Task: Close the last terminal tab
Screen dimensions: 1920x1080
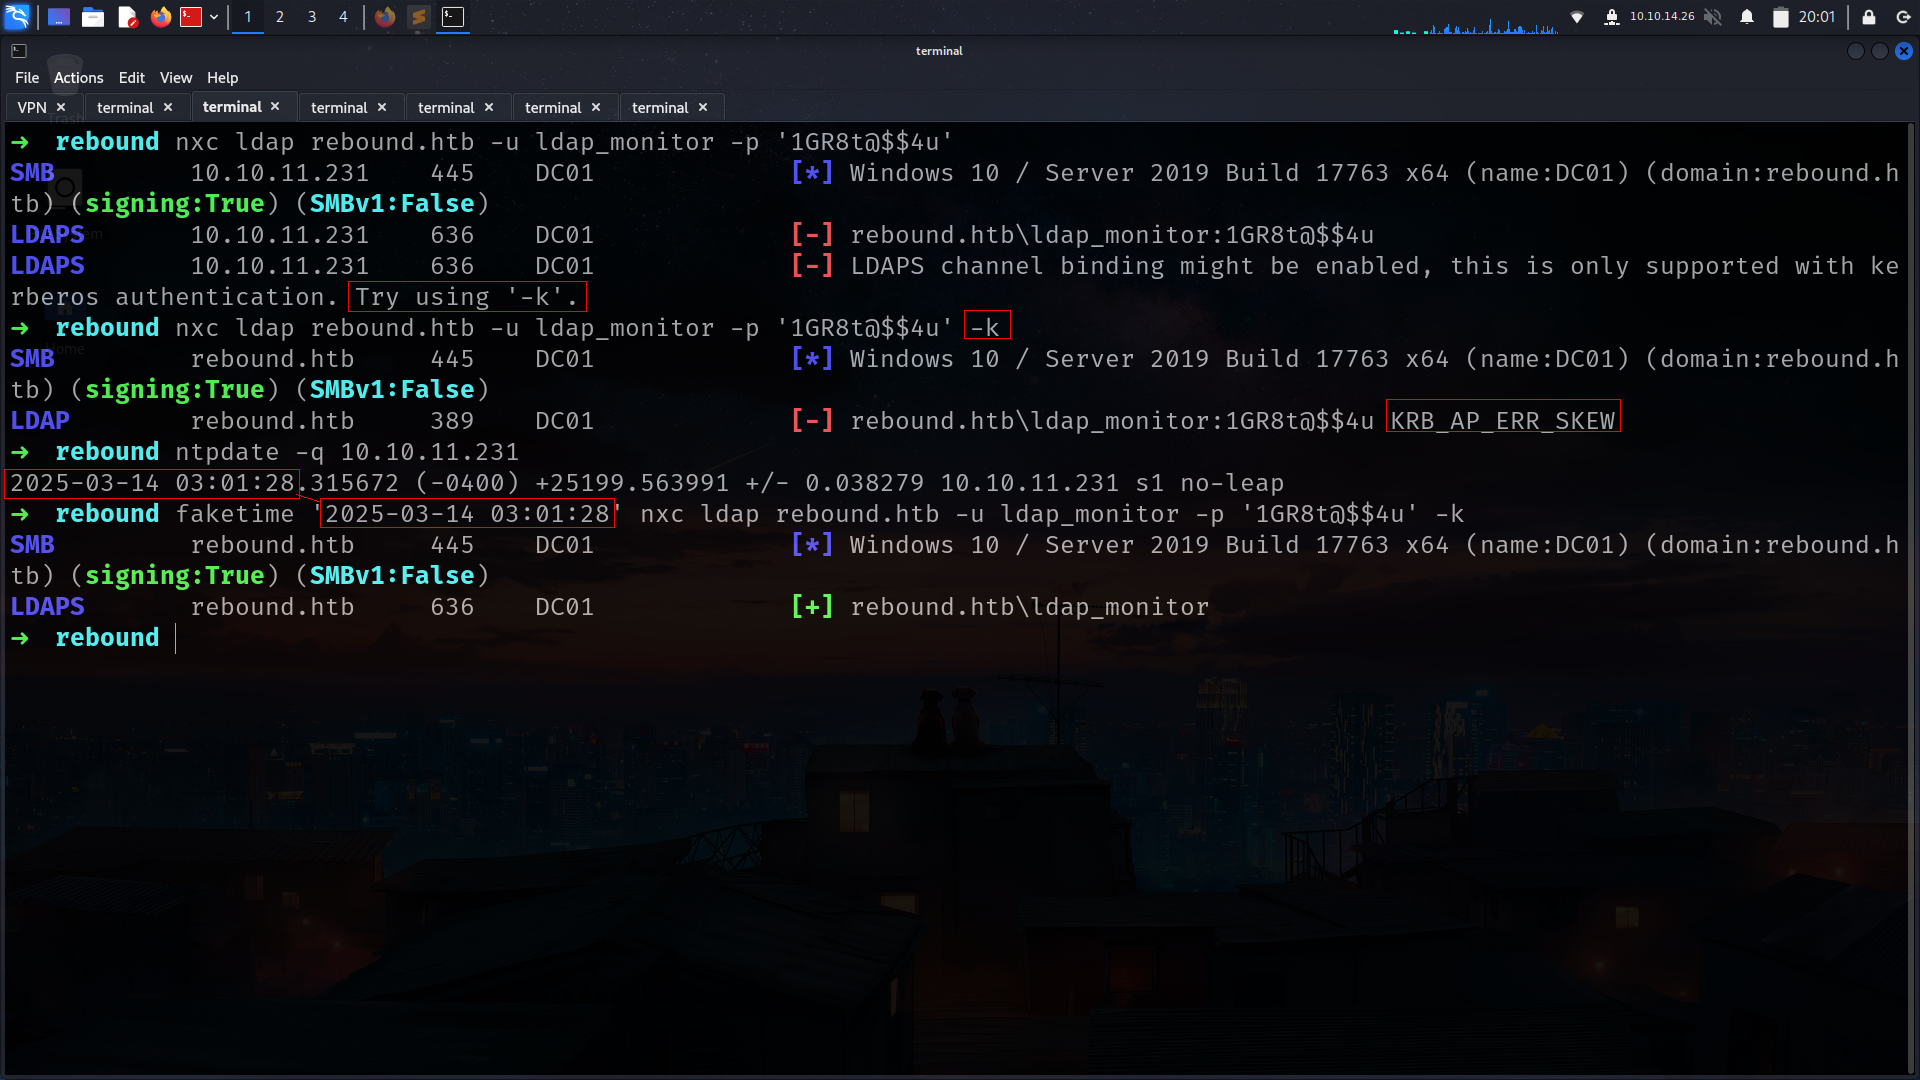Action: (703, 107)
